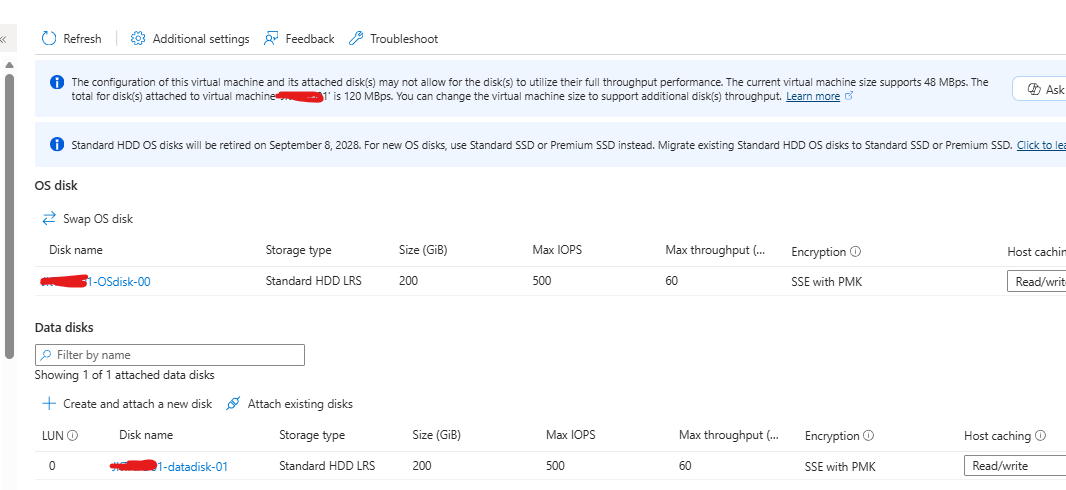The width and height of the screenshot is (1066, 490).
Task: Click the OS disk section heading
Action: (56, 186)
